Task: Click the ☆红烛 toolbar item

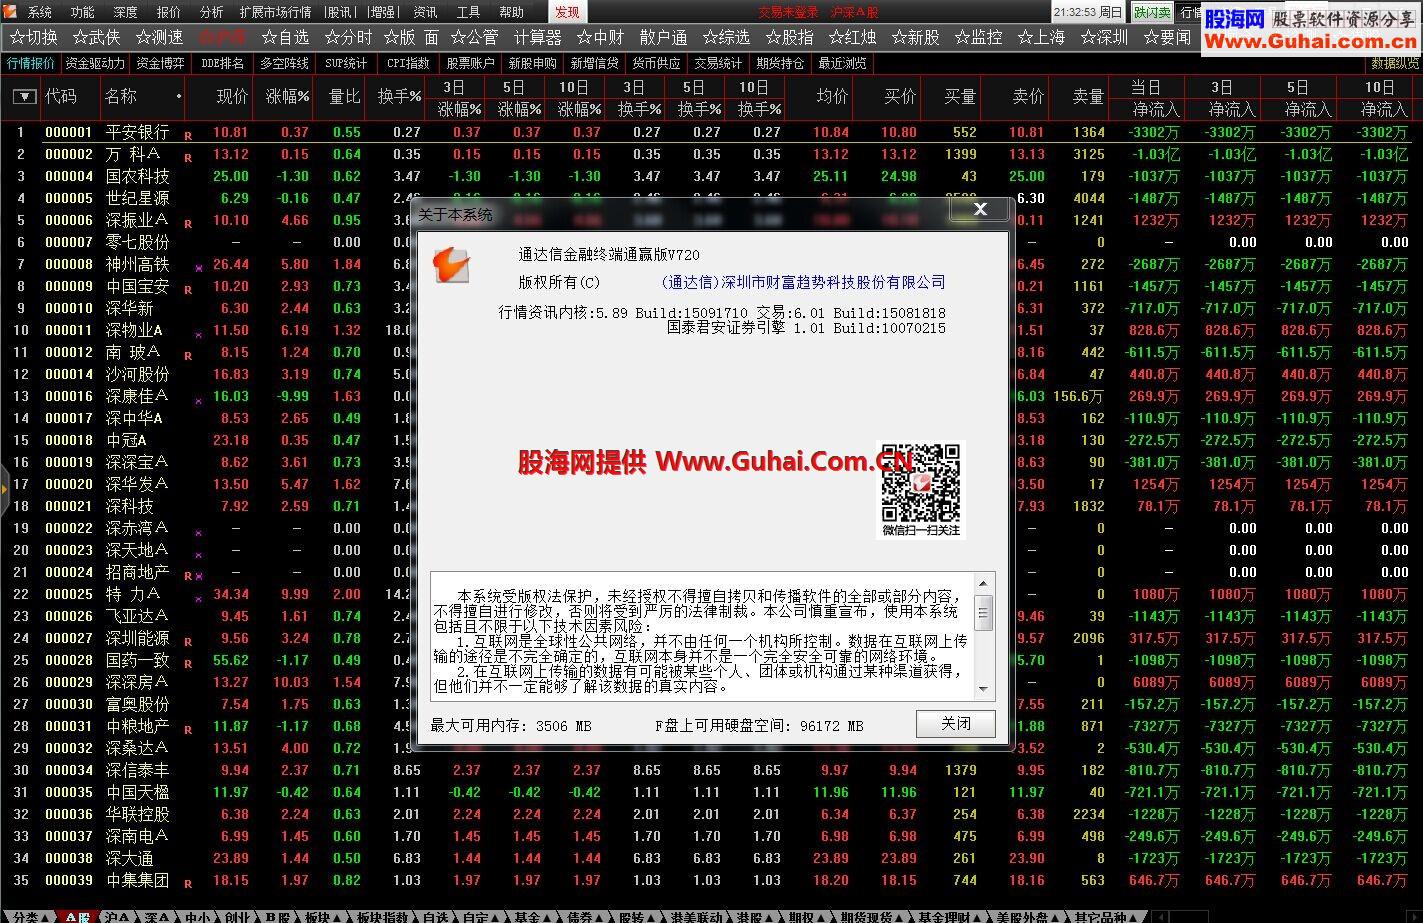Action: [852, 37]
